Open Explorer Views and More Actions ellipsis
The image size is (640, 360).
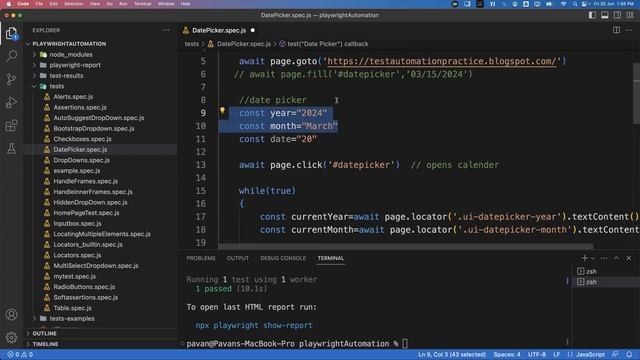(x=166, y=30)
